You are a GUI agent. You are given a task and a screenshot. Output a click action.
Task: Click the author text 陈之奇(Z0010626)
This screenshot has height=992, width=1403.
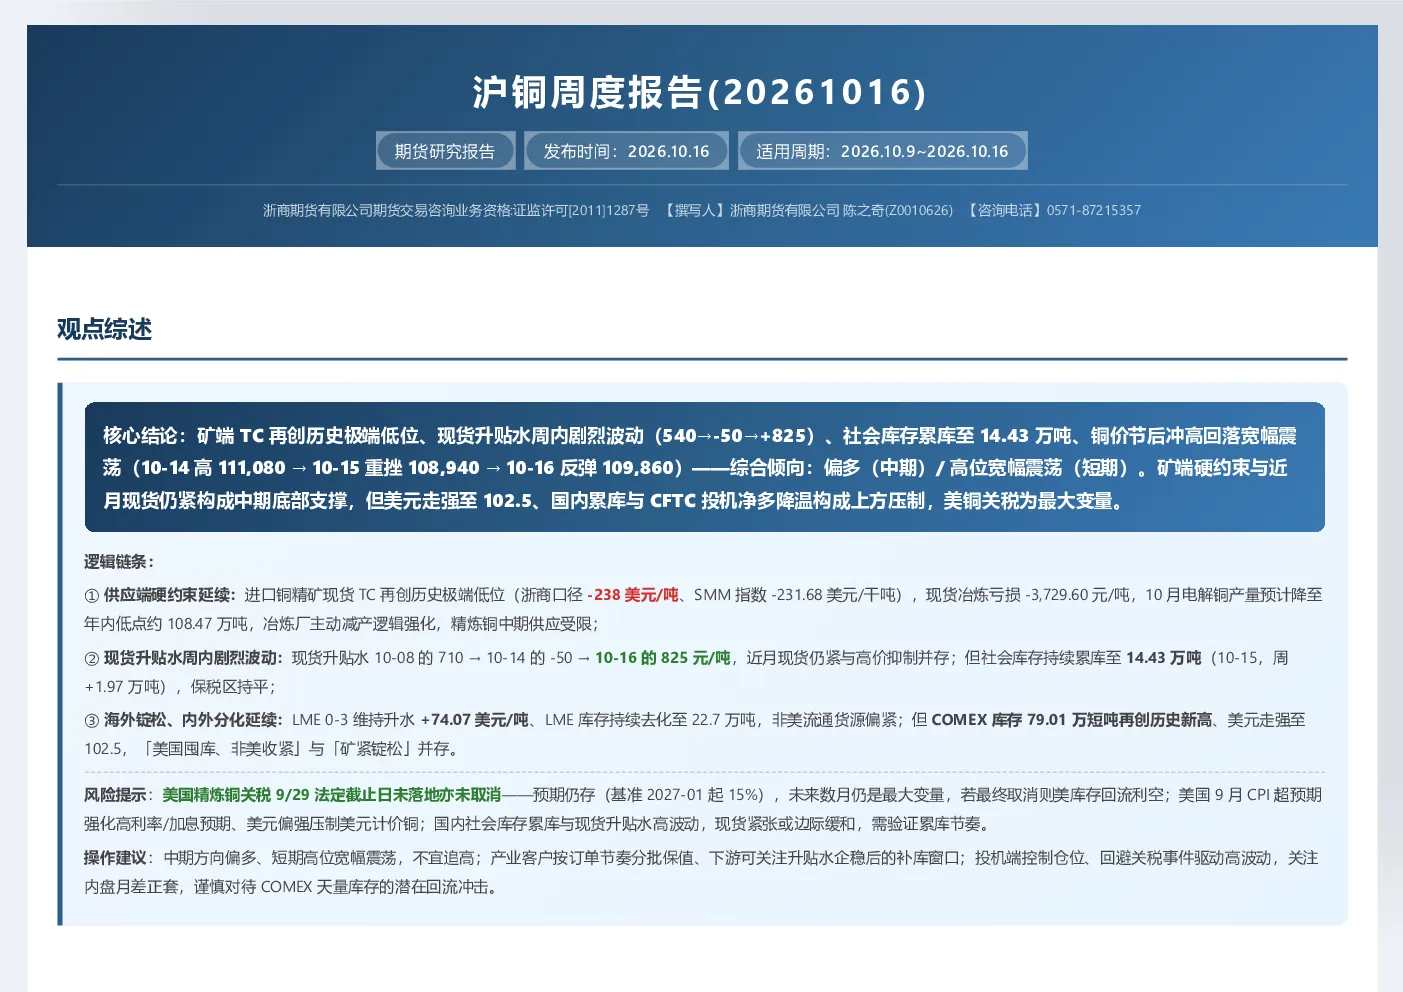[x=898, y=210]
